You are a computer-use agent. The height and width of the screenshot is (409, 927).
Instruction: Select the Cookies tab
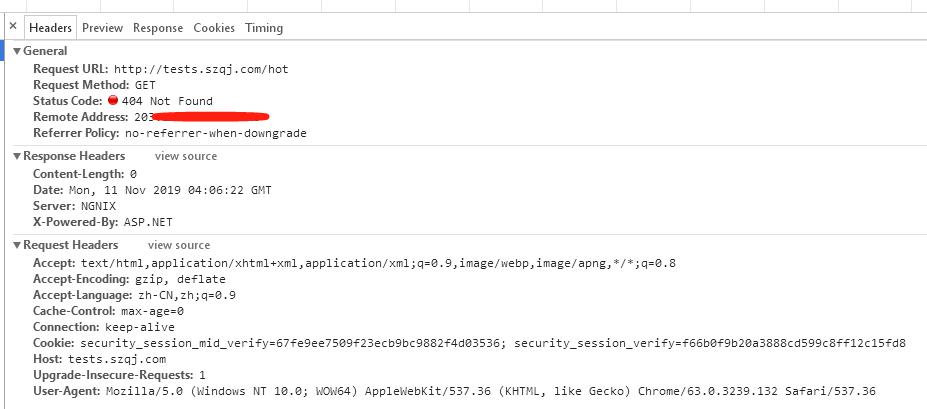coord(214,28)
